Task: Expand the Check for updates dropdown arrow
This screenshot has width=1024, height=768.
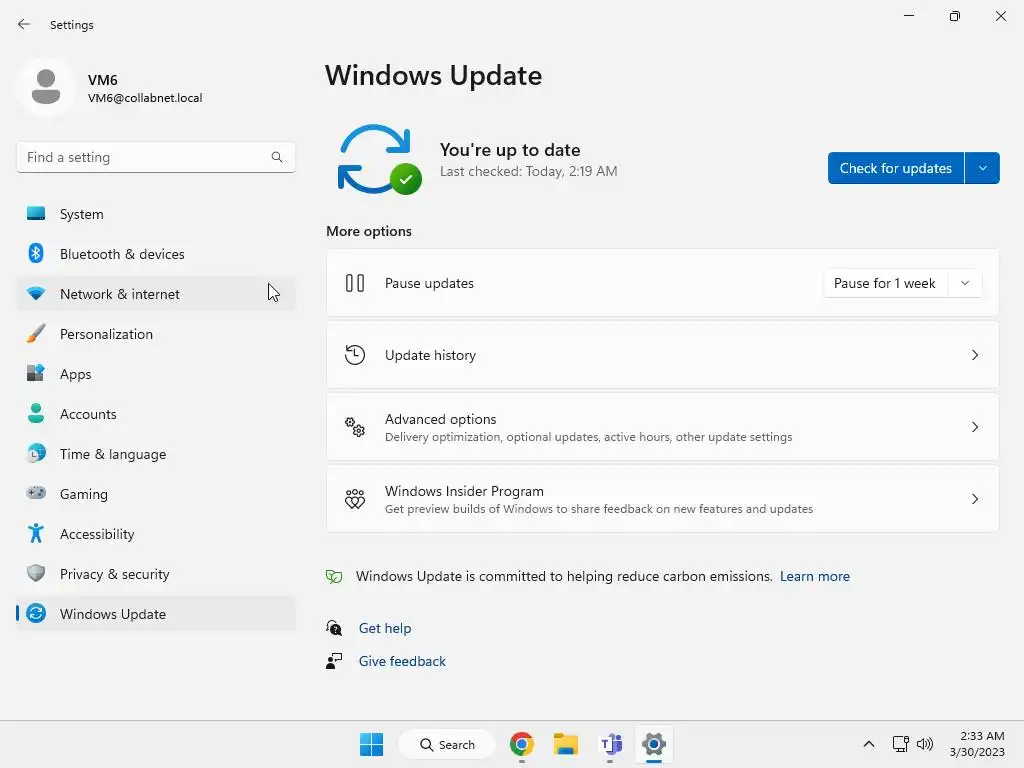Action: (982, 168)
